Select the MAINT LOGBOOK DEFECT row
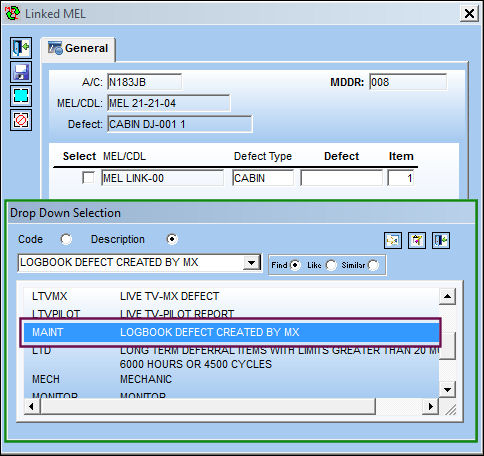 click(231, 332)
